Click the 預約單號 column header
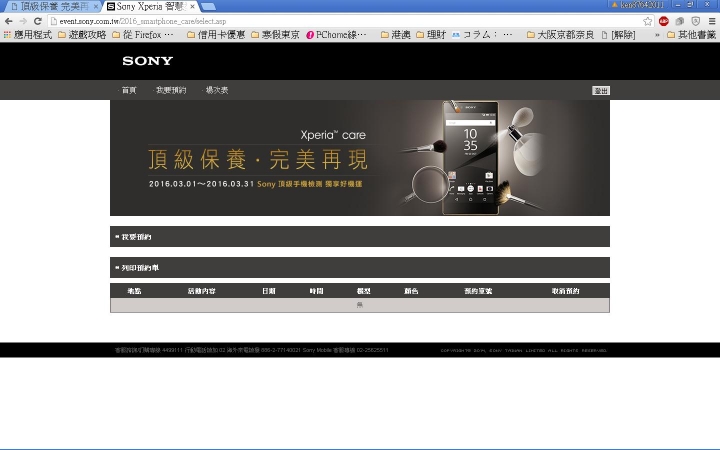This screenshot has height=450, width=720. [478, 291]
